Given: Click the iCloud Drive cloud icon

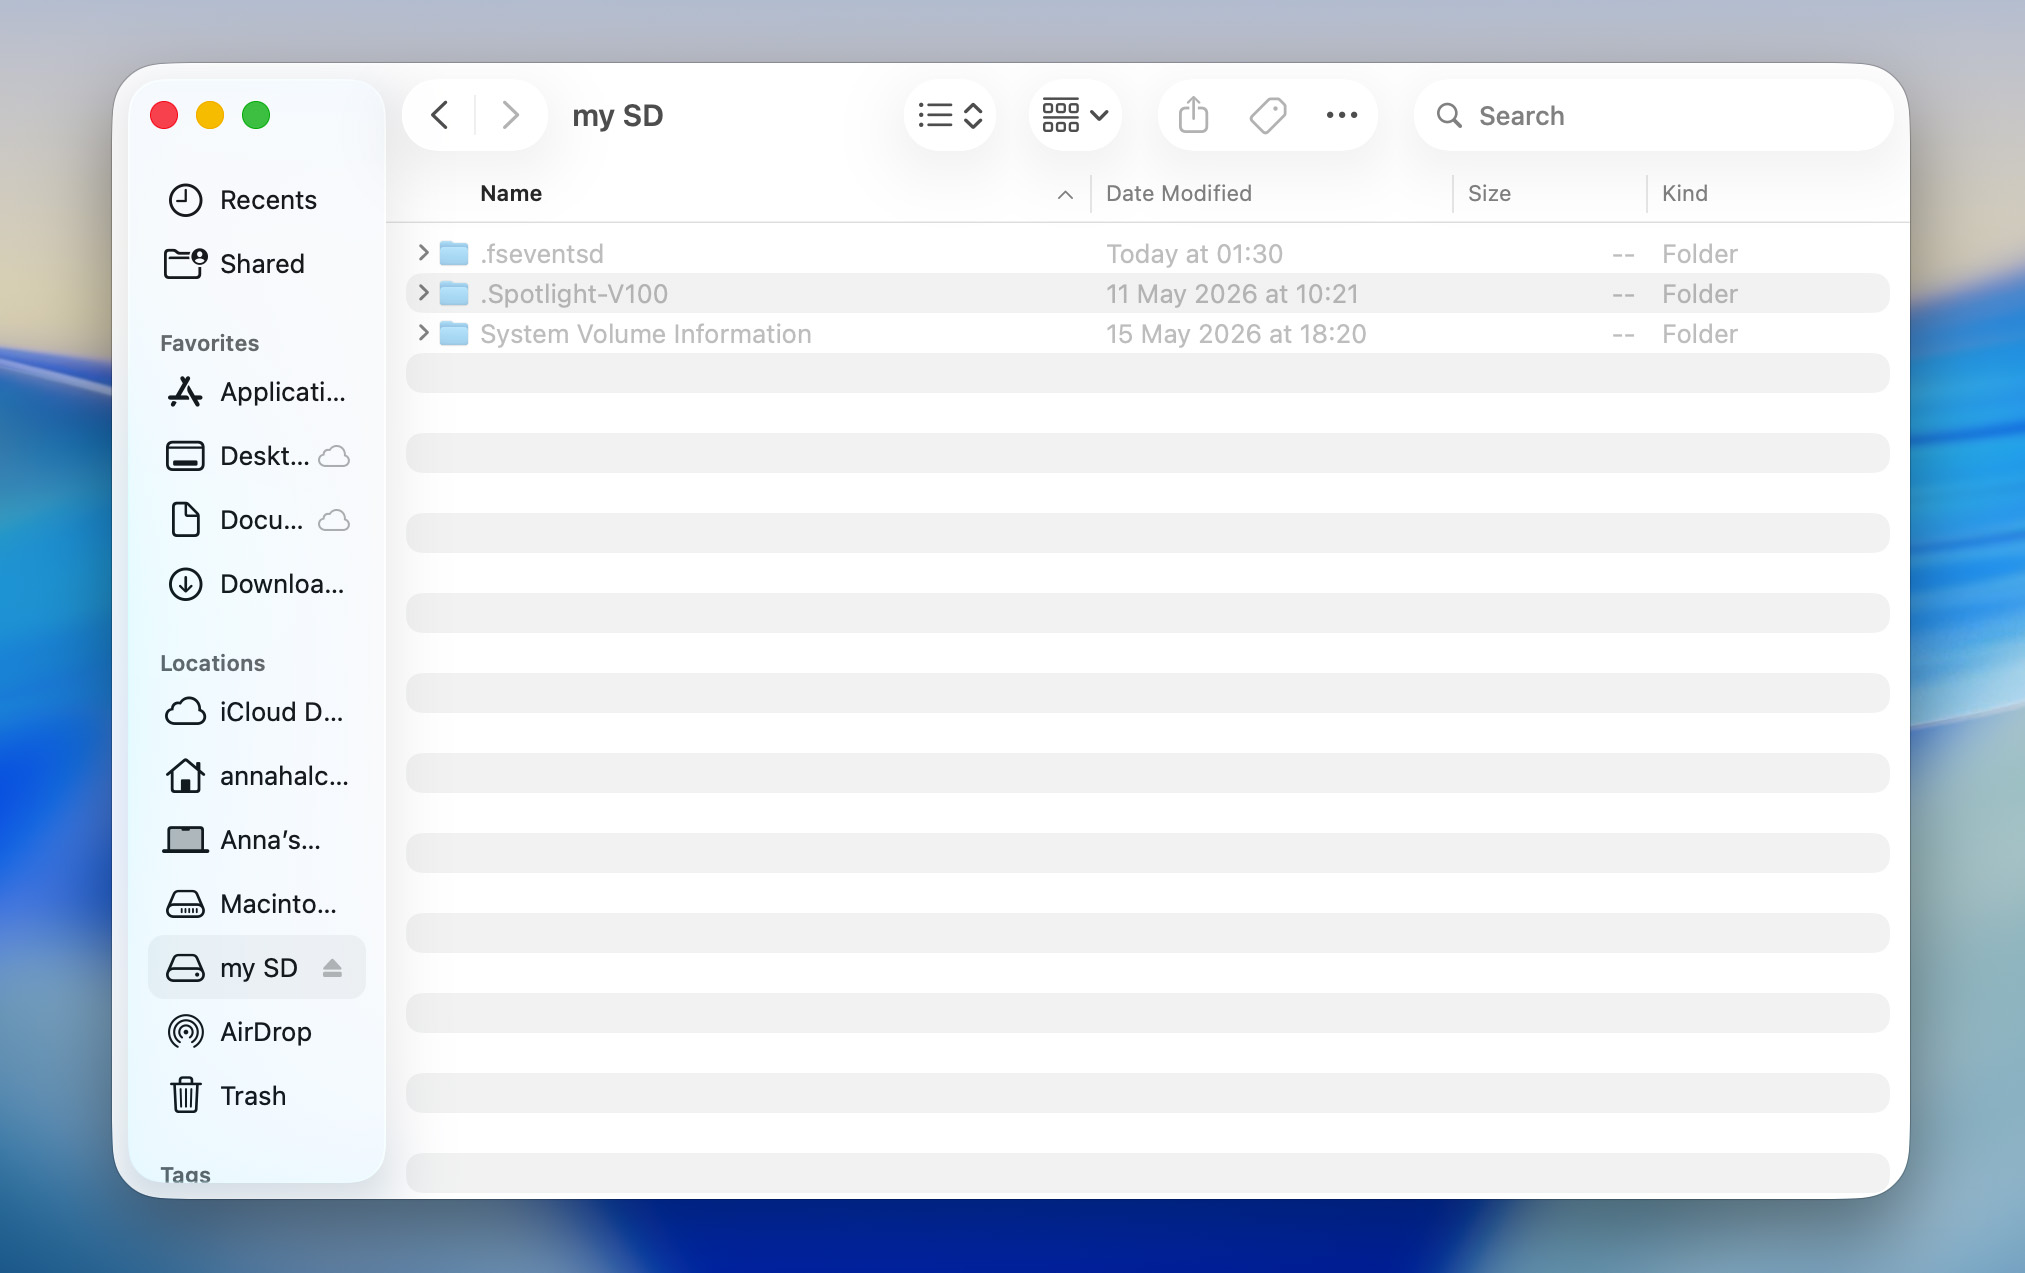Looking at the screenshot, I should tap(185, 712).
